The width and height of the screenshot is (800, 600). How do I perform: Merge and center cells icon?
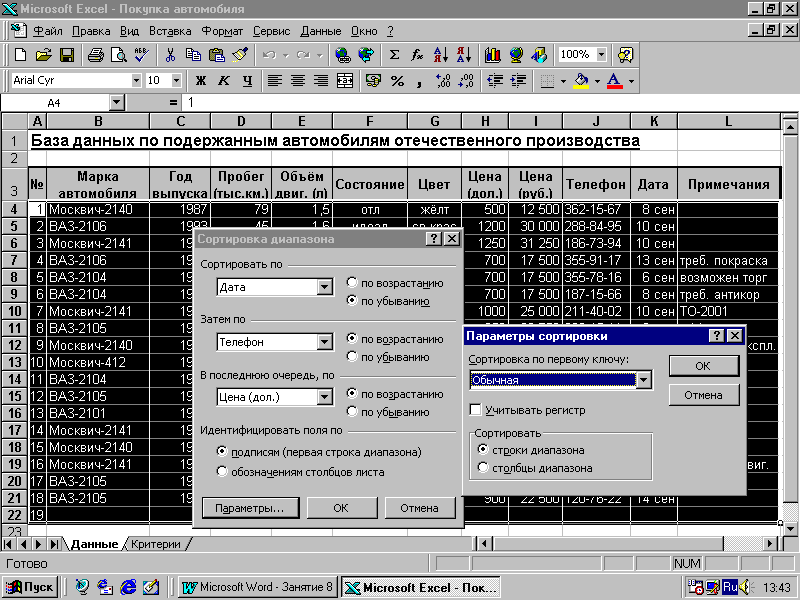[x=345, y=81]
